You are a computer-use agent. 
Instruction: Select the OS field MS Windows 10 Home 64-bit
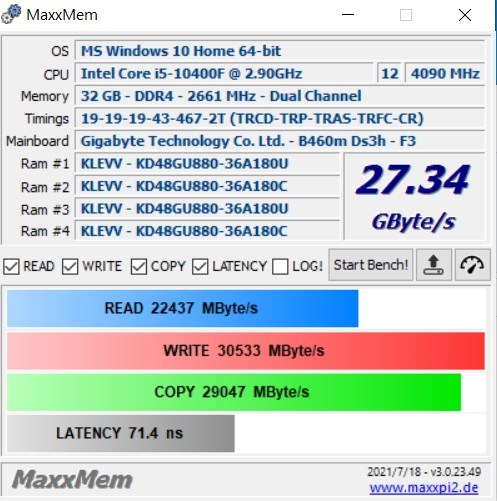point(280,51)
